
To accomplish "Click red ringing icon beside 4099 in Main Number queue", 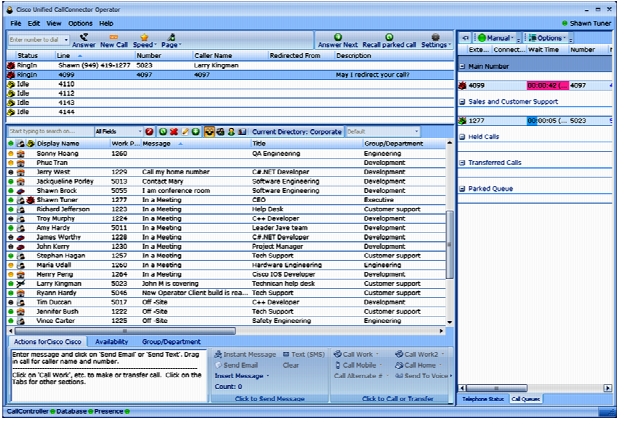I will 462,85.
